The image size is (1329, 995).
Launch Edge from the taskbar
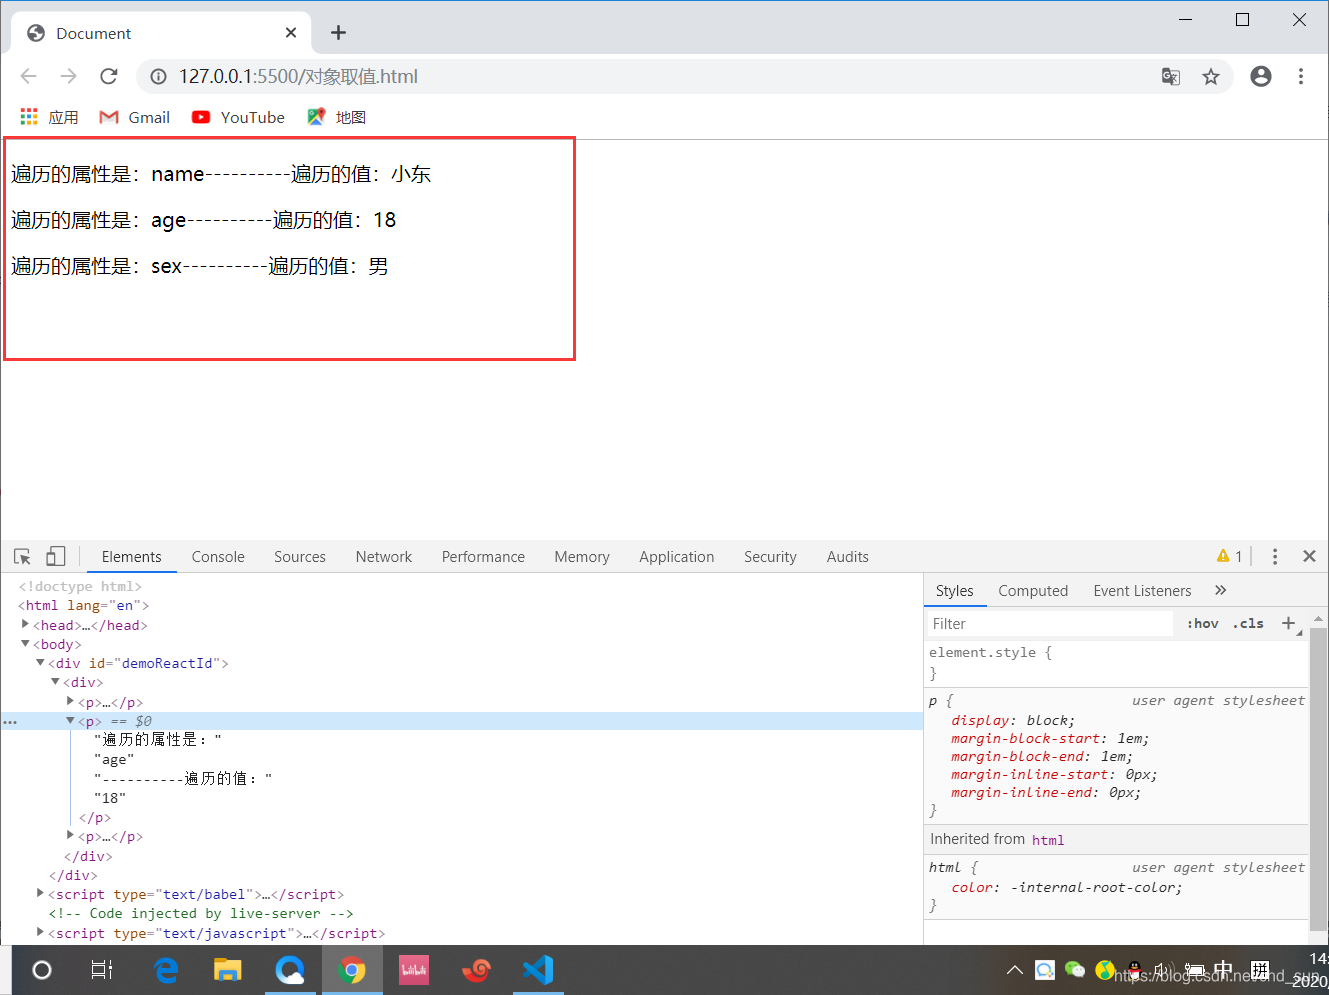(x=166, y=970)
